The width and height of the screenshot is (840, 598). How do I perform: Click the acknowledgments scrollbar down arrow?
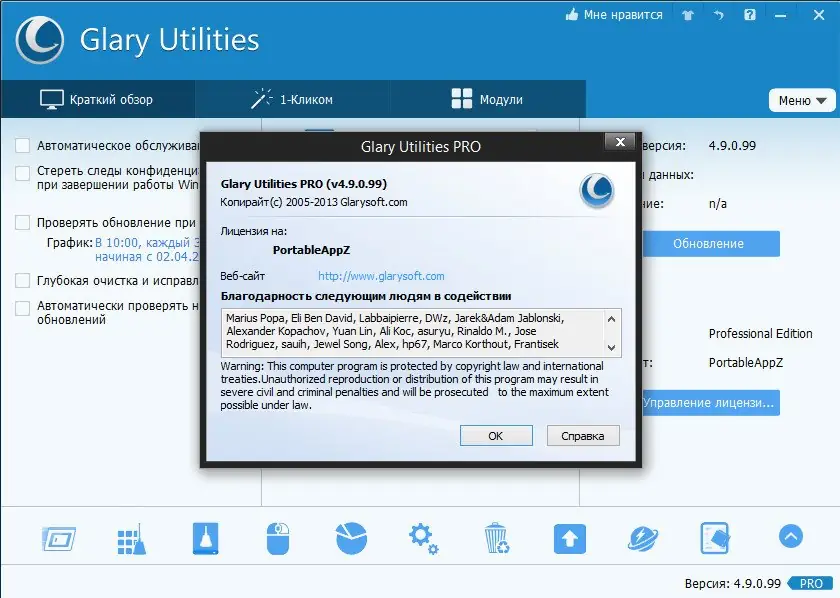[x=613, y=348]
